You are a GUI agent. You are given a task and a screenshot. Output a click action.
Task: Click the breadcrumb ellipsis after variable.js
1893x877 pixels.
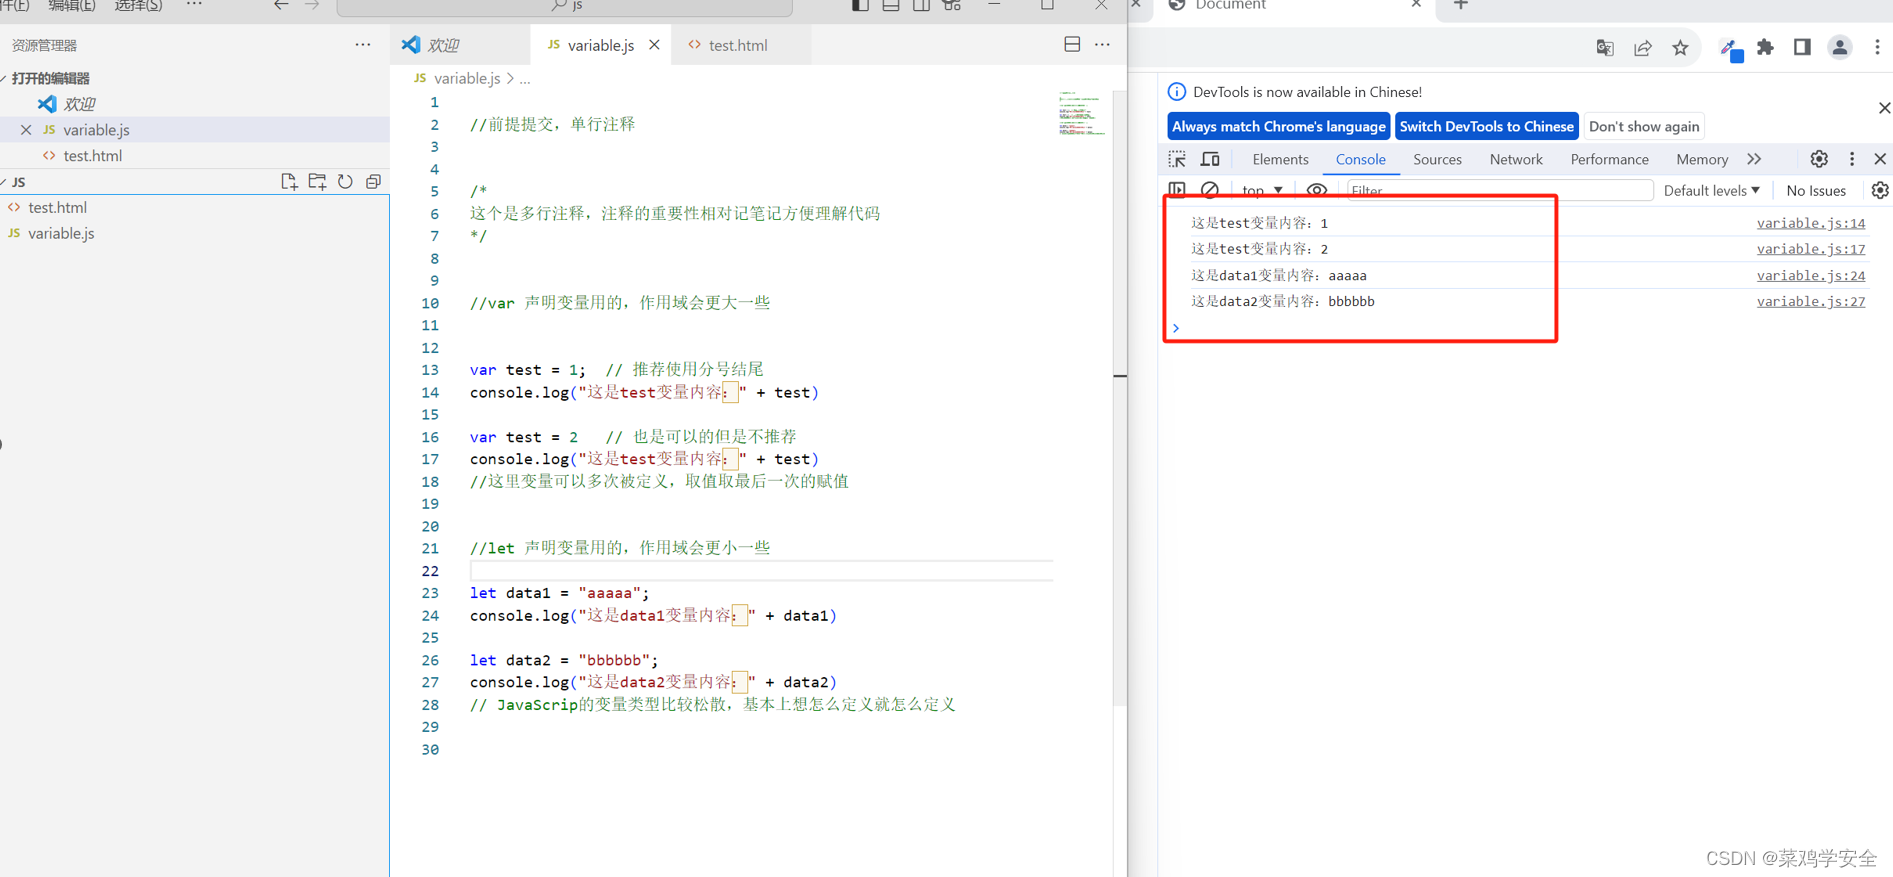tap(525, 78)
